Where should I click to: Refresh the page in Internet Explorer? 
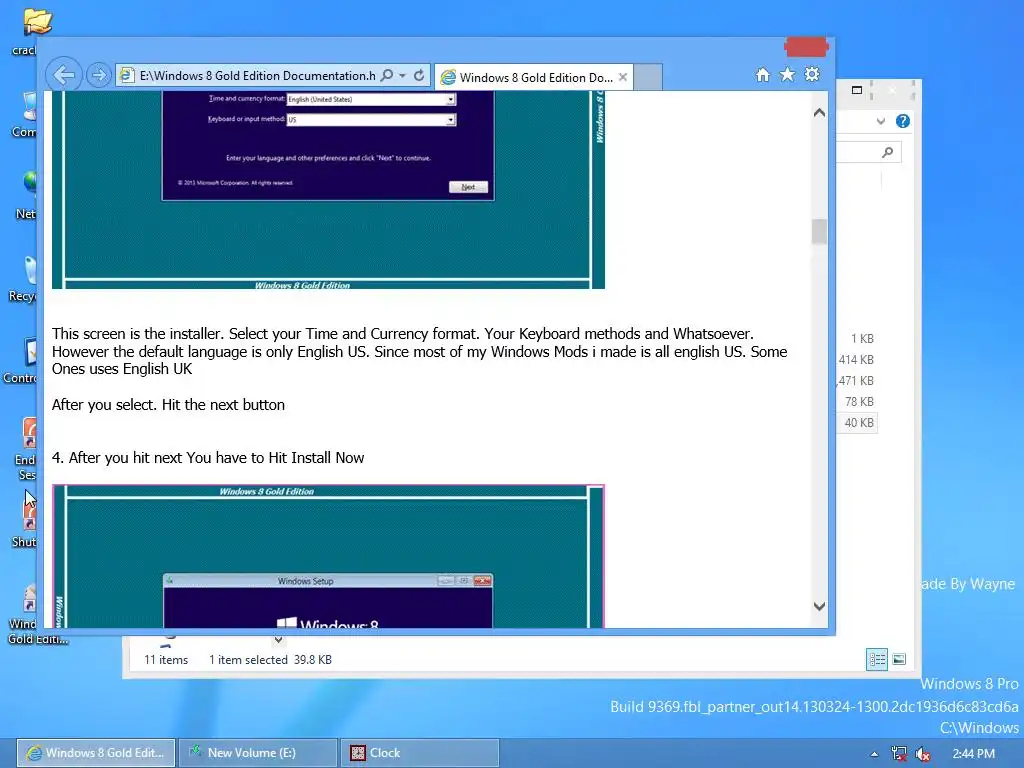pyautogui.click(x=419, y=76)
